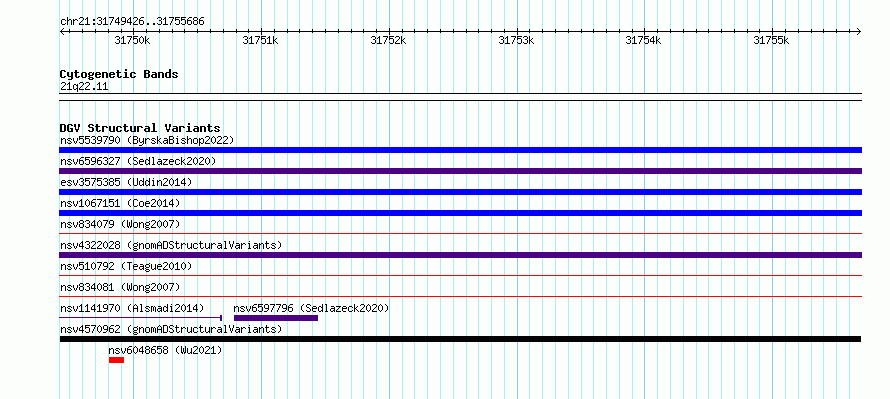Click the 31754k ruler position label

pos(644,41)
